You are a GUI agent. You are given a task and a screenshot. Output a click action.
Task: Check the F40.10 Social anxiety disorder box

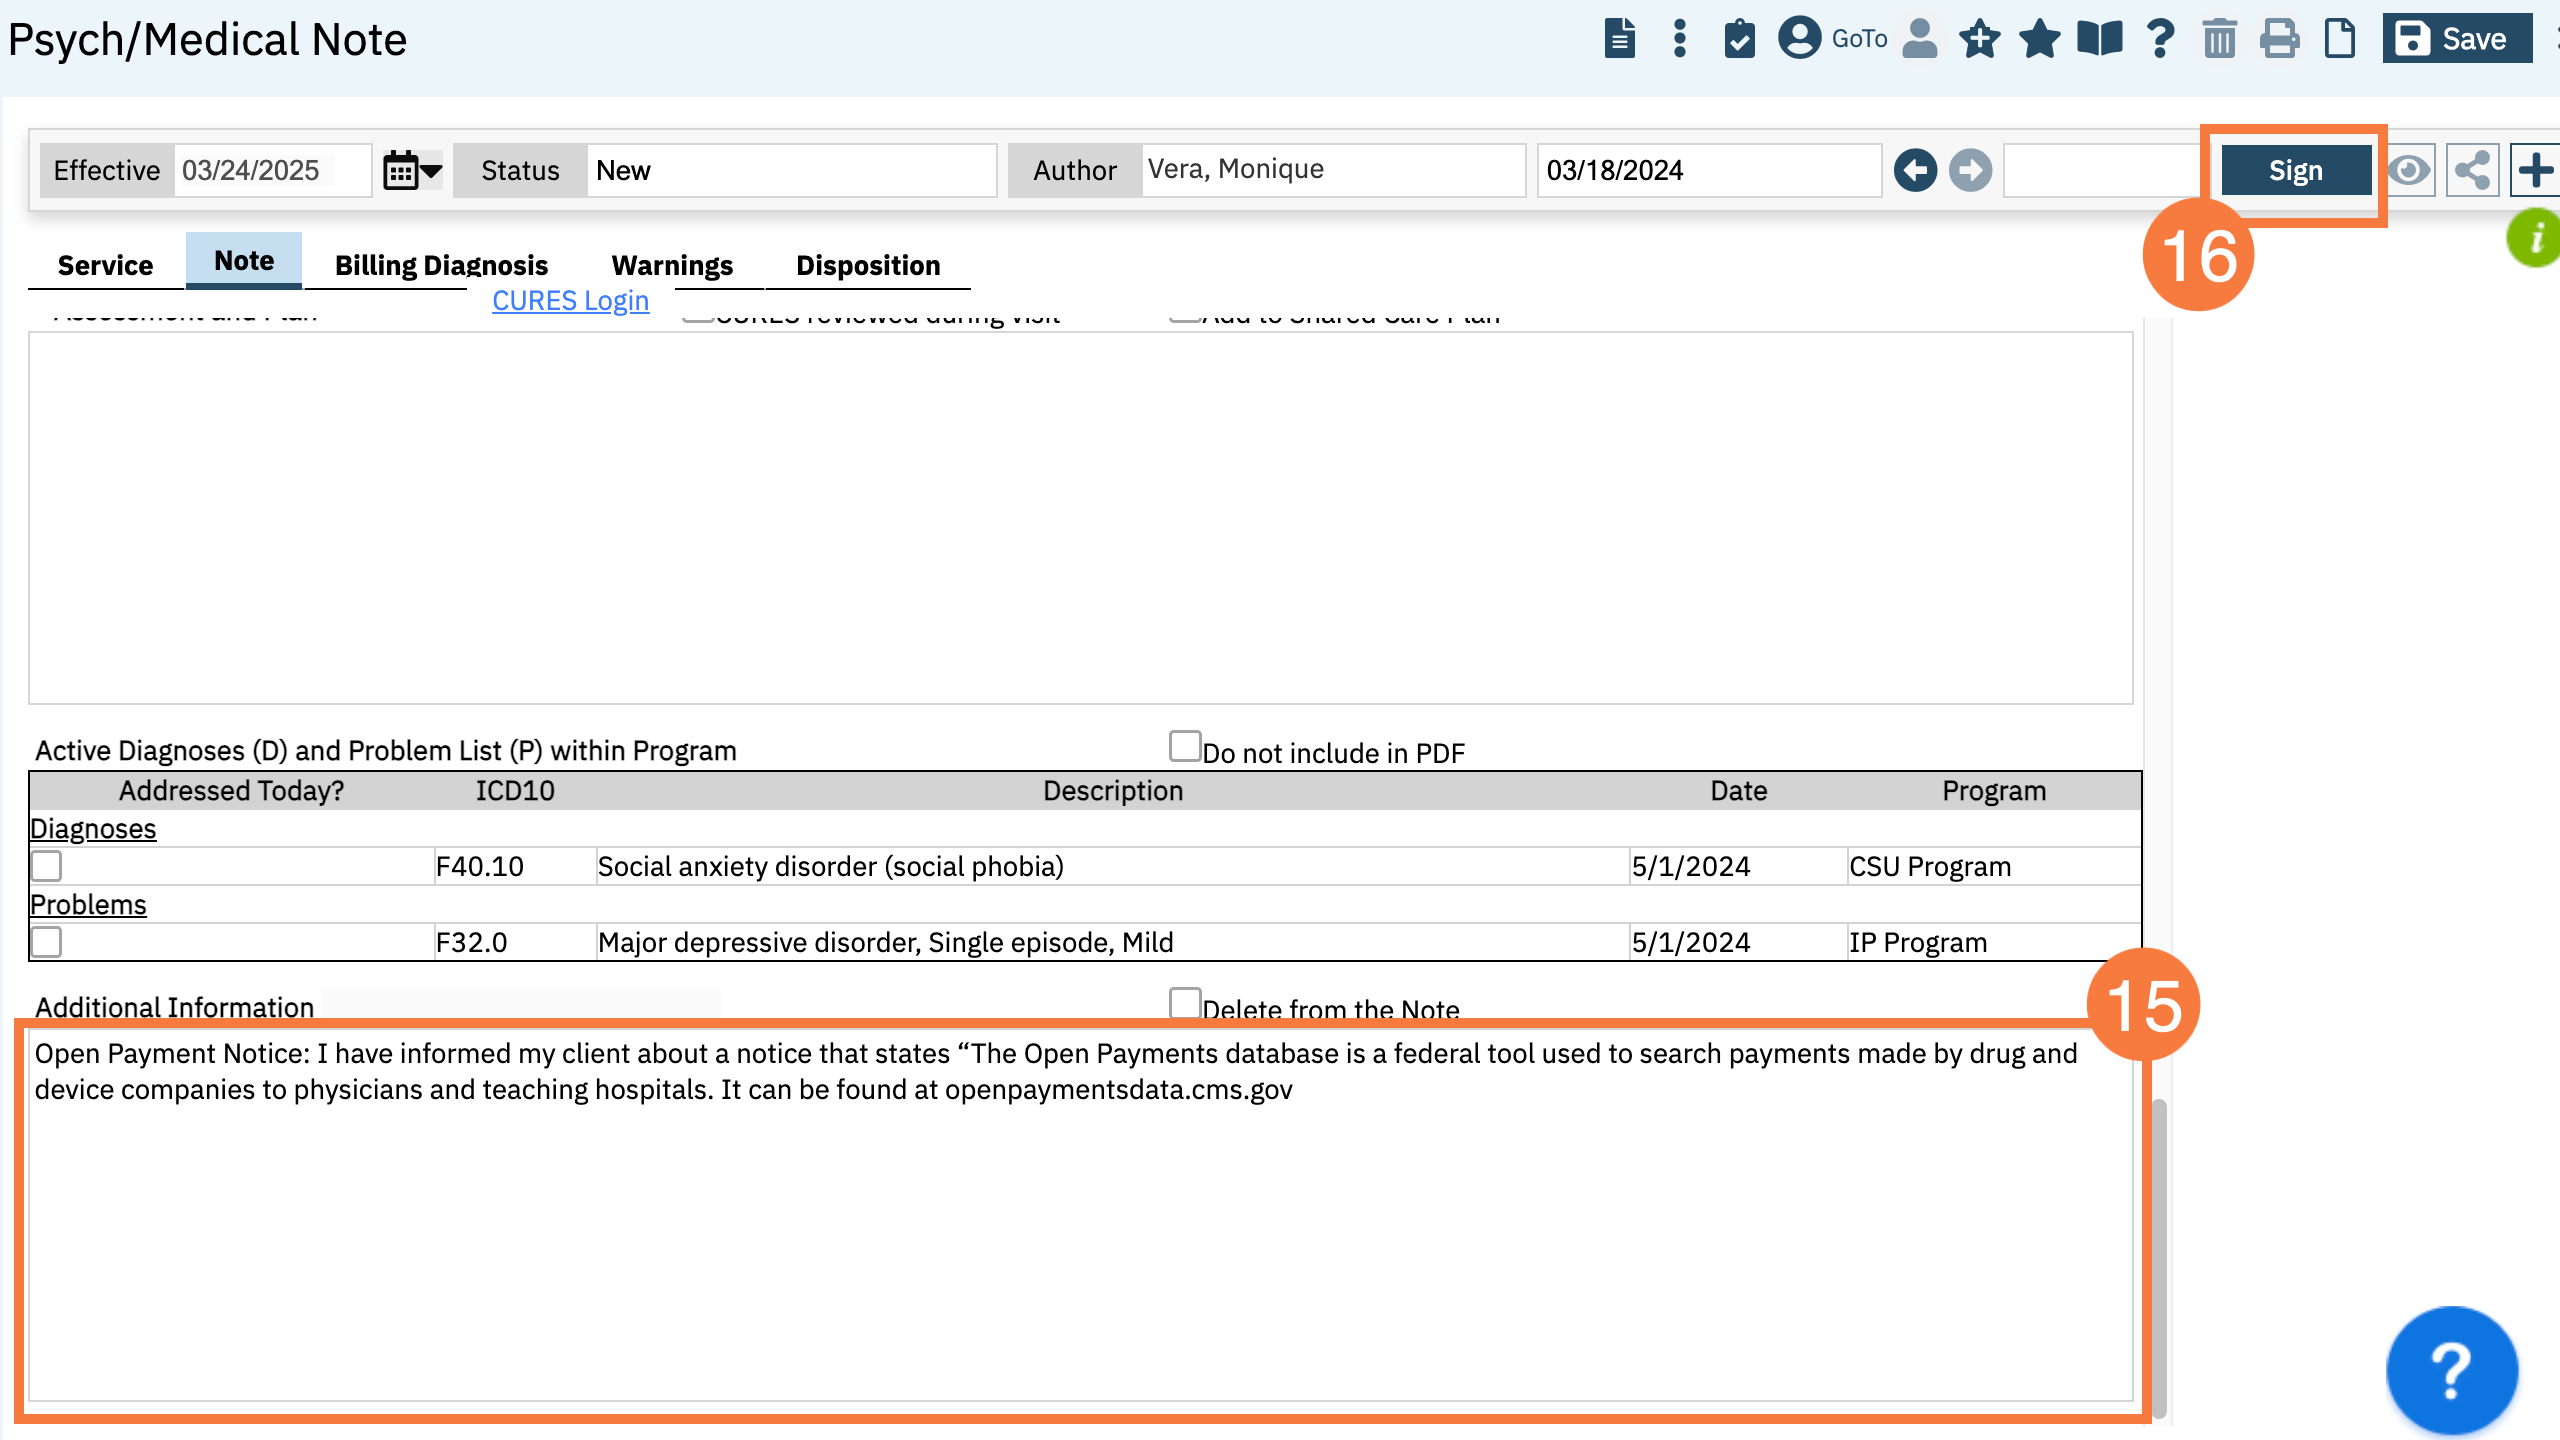point(47,866)
